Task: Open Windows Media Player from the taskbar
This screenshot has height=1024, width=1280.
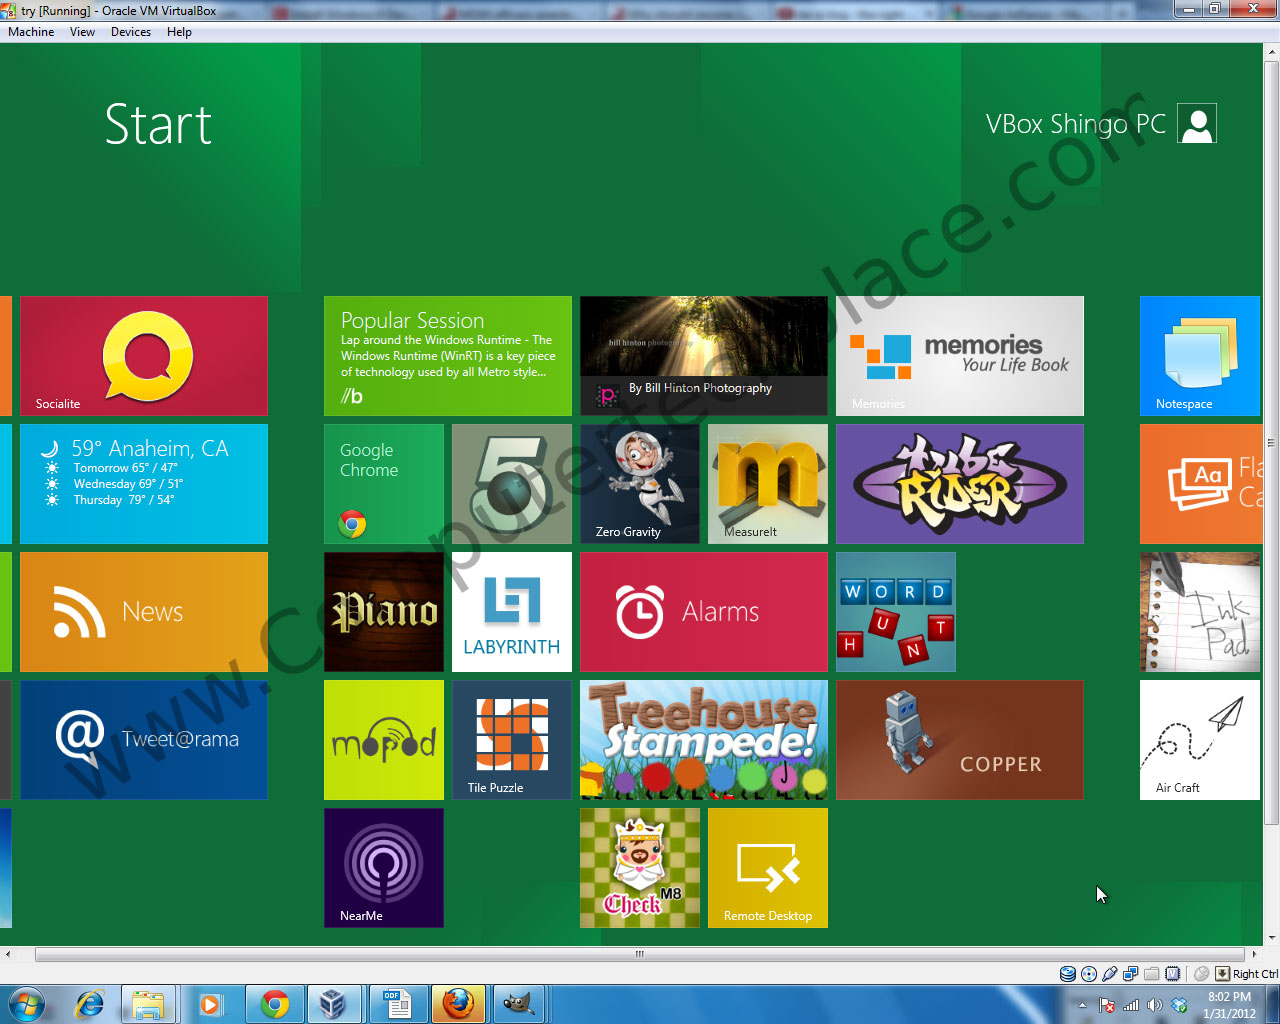Action: tap(210, 1004)
